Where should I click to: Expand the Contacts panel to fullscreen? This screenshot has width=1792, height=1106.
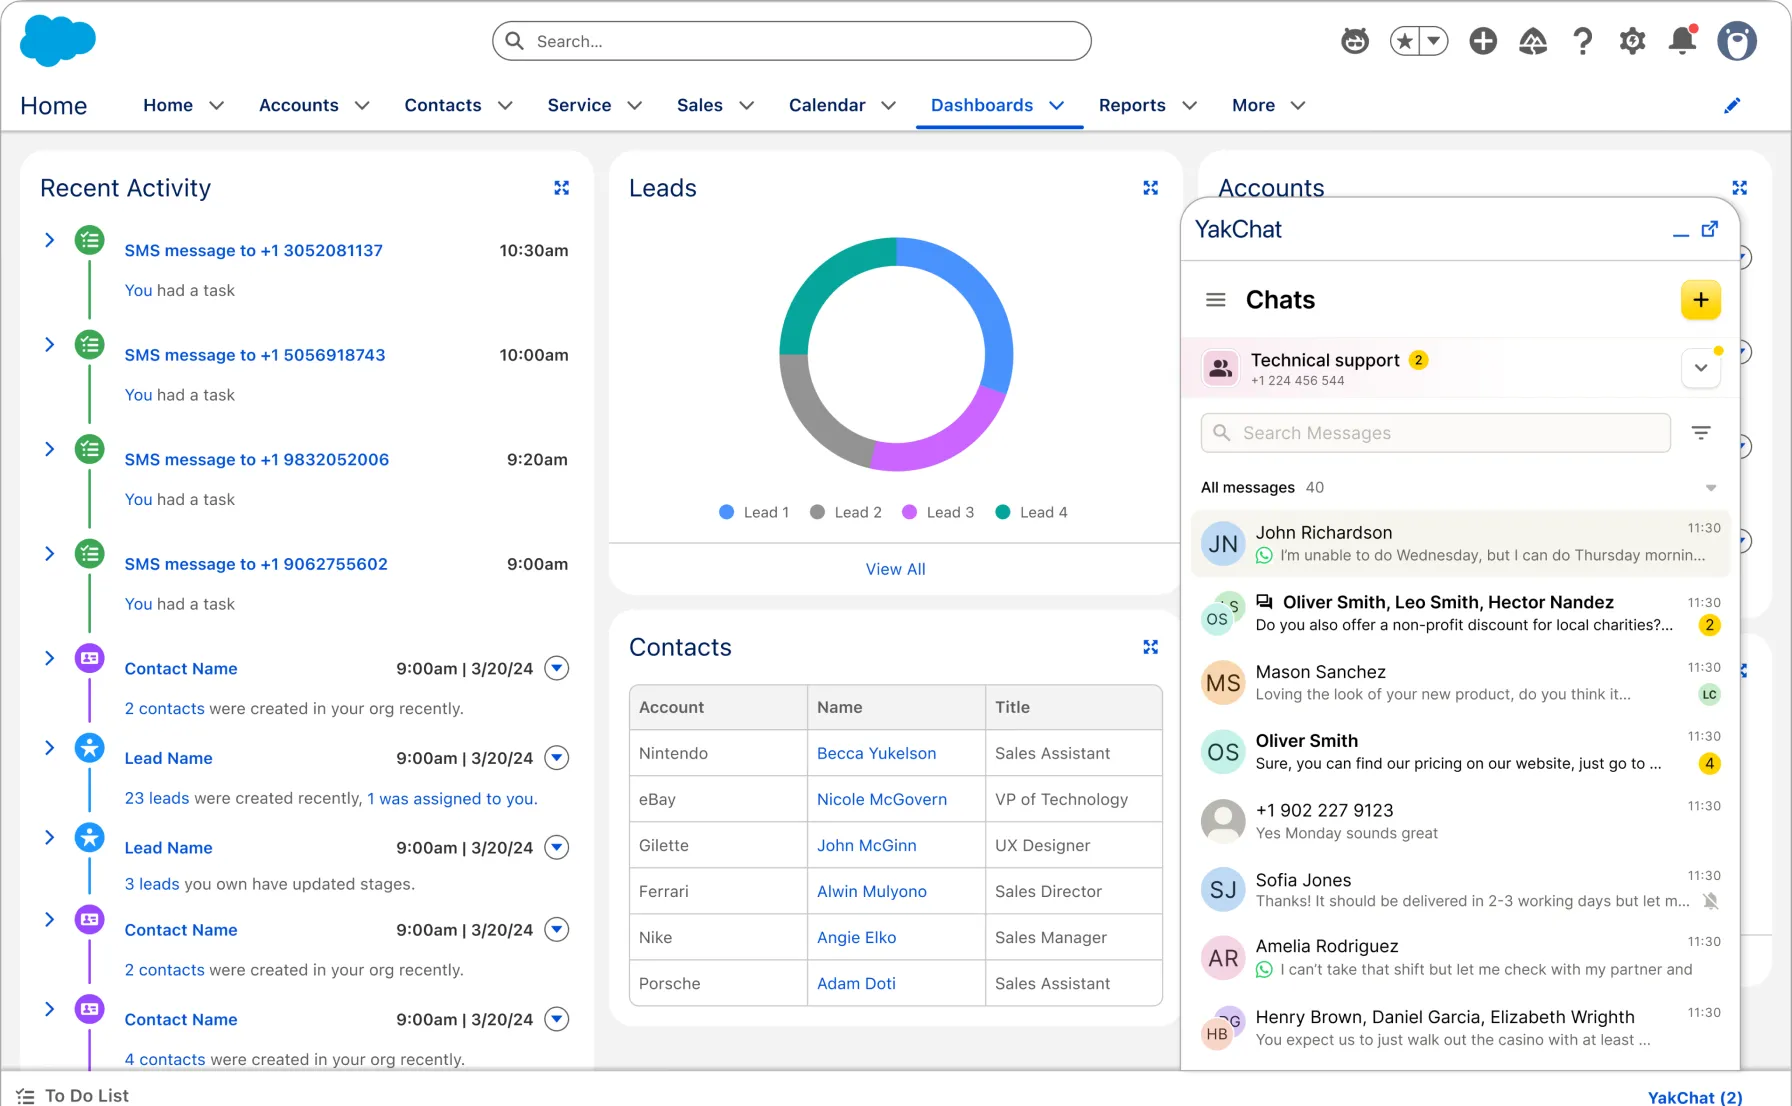pyautogui.click(x=1151, y=647)
